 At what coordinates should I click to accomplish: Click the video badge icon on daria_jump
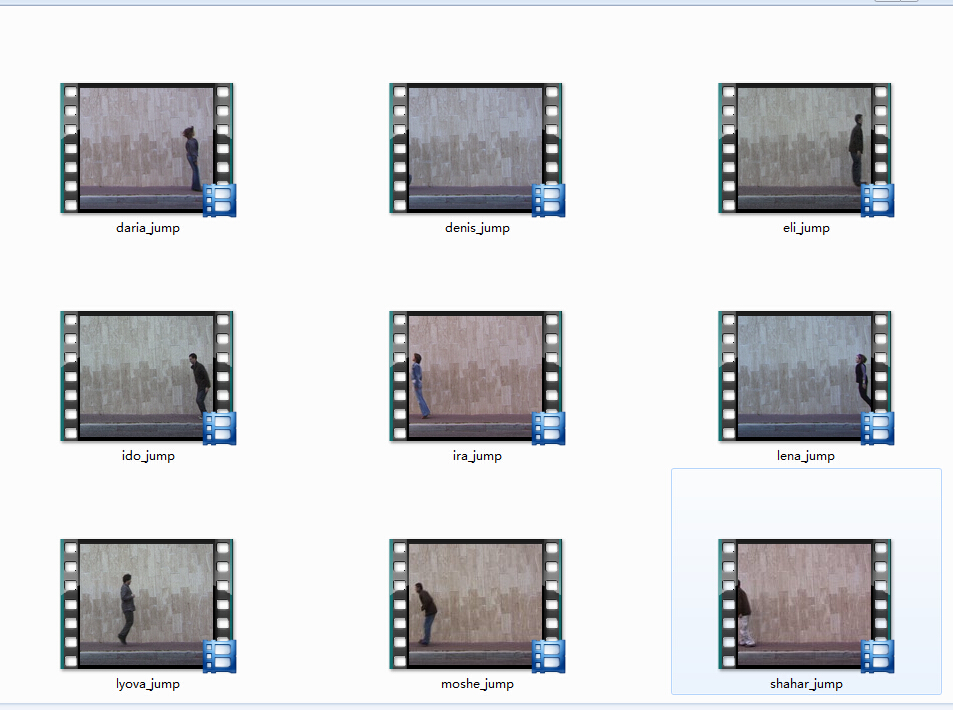[219, 200]
